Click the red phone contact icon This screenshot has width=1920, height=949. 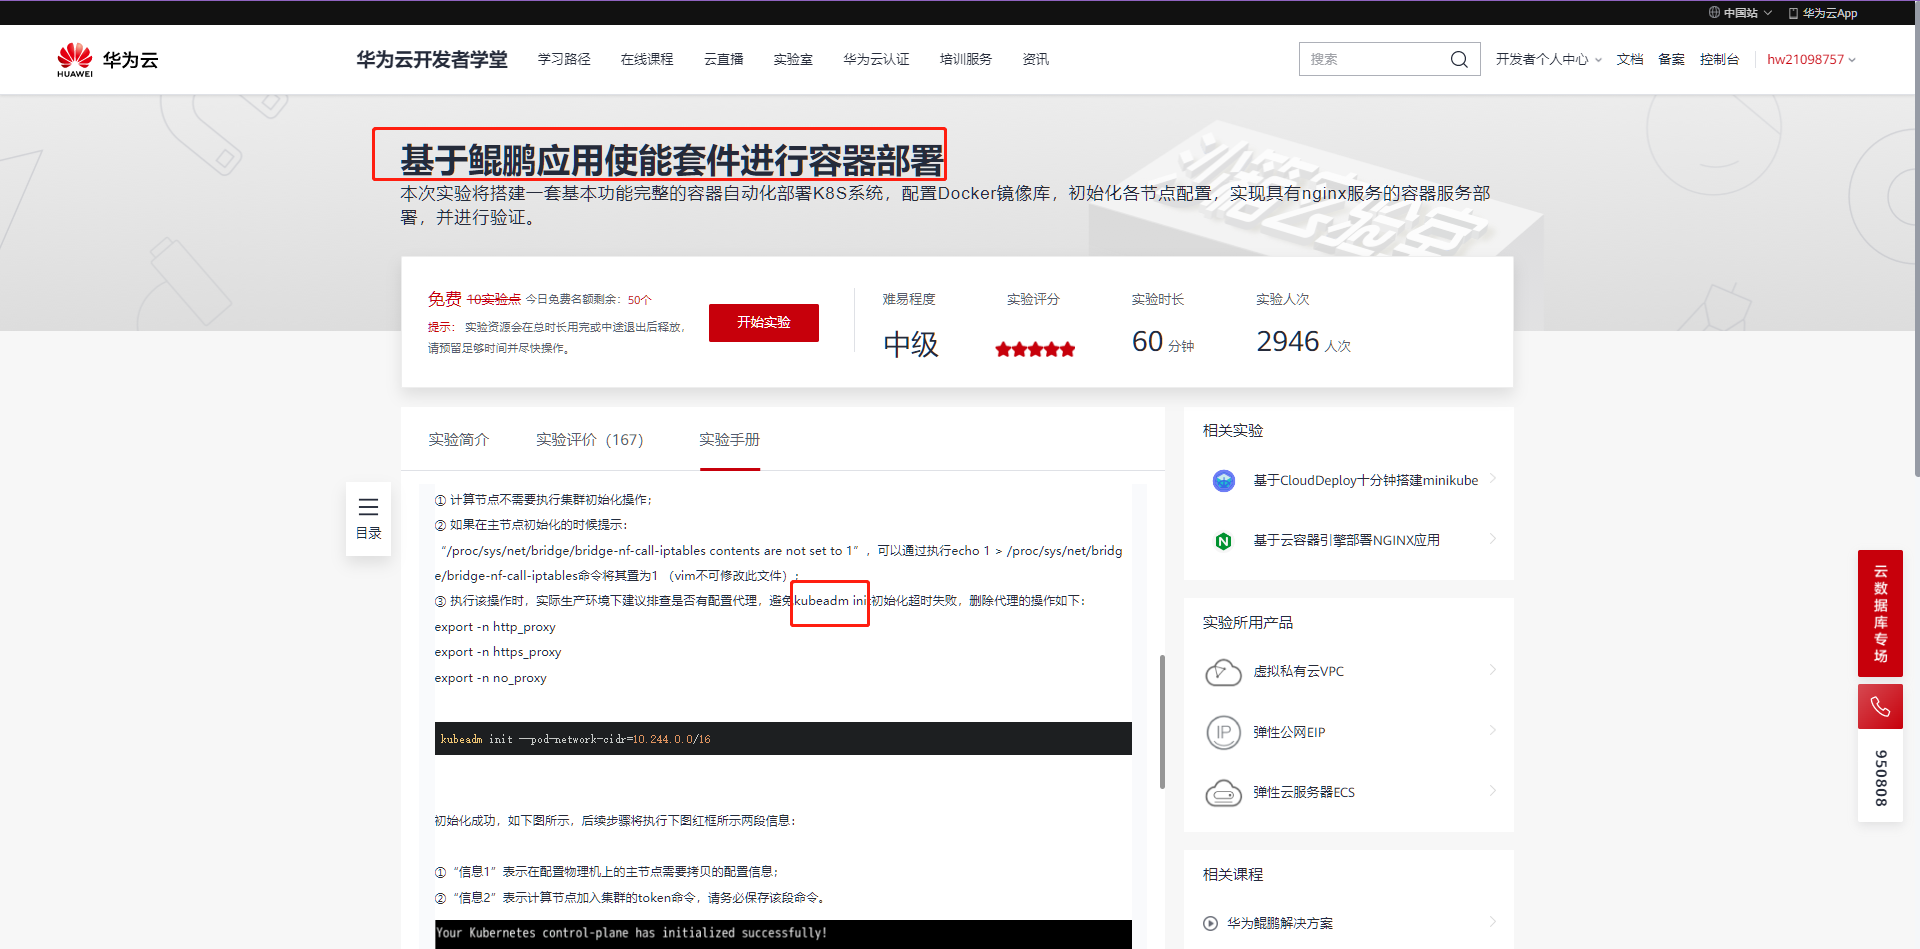coord(1880,707)
